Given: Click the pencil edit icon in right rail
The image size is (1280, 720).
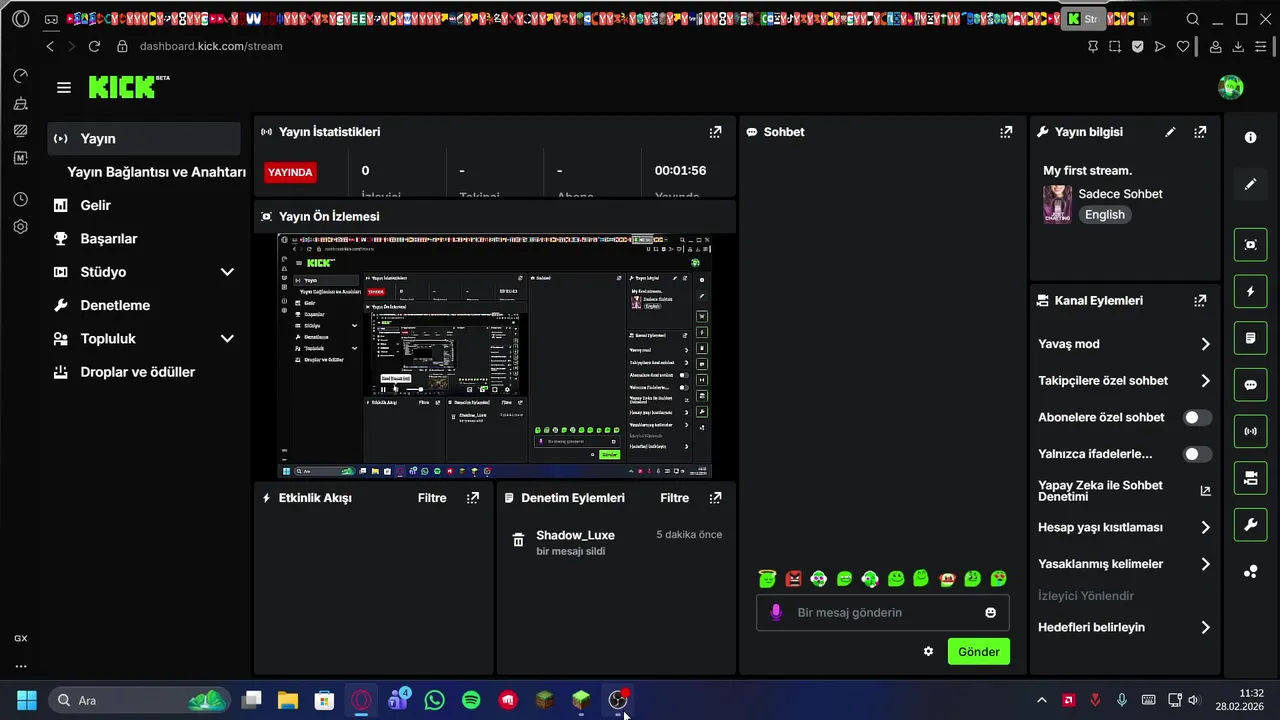Looking at the screenshot, I should (1250, 184).
